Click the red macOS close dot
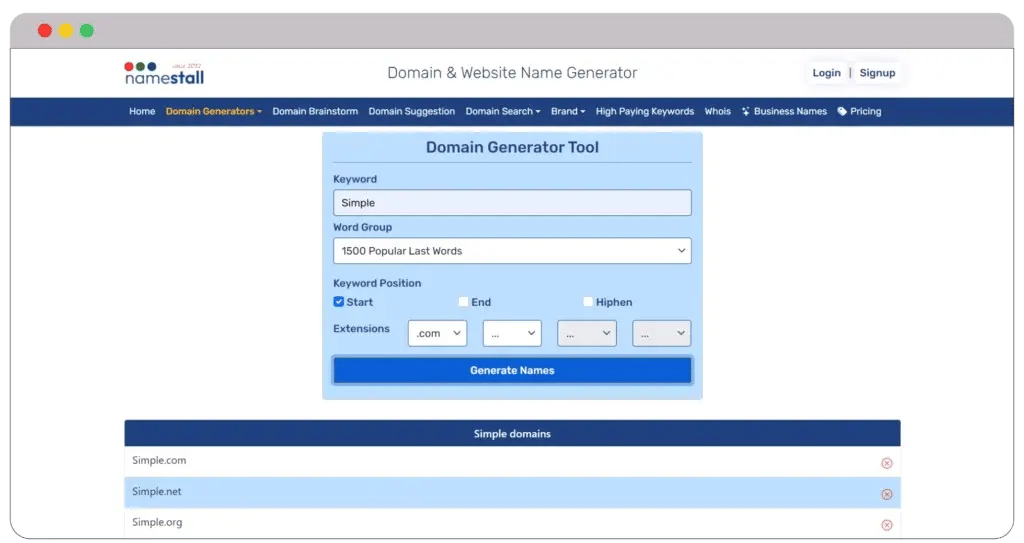Image resolution: width=1024 pixels, height=543 pixels. coord(45,31)
